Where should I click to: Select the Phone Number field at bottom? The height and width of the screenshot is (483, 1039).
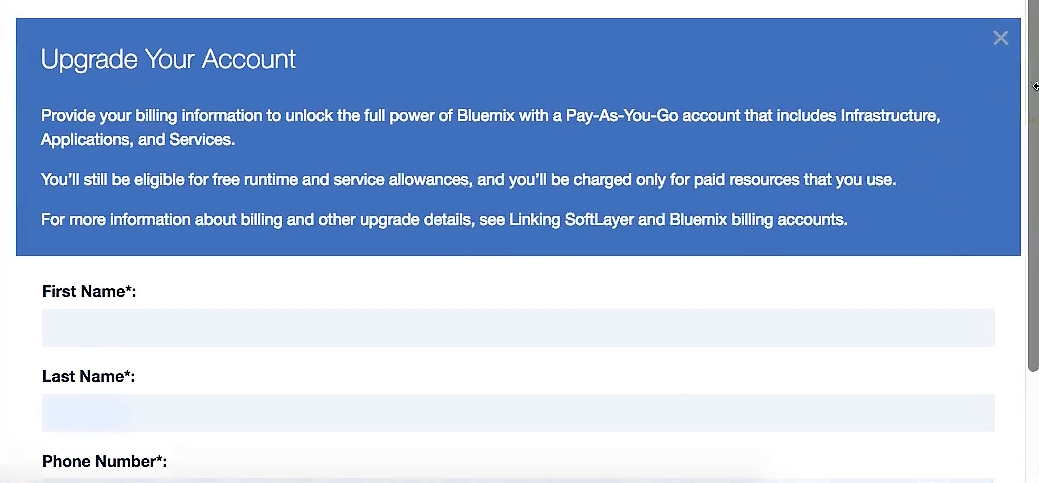click(x=518, y=479)
